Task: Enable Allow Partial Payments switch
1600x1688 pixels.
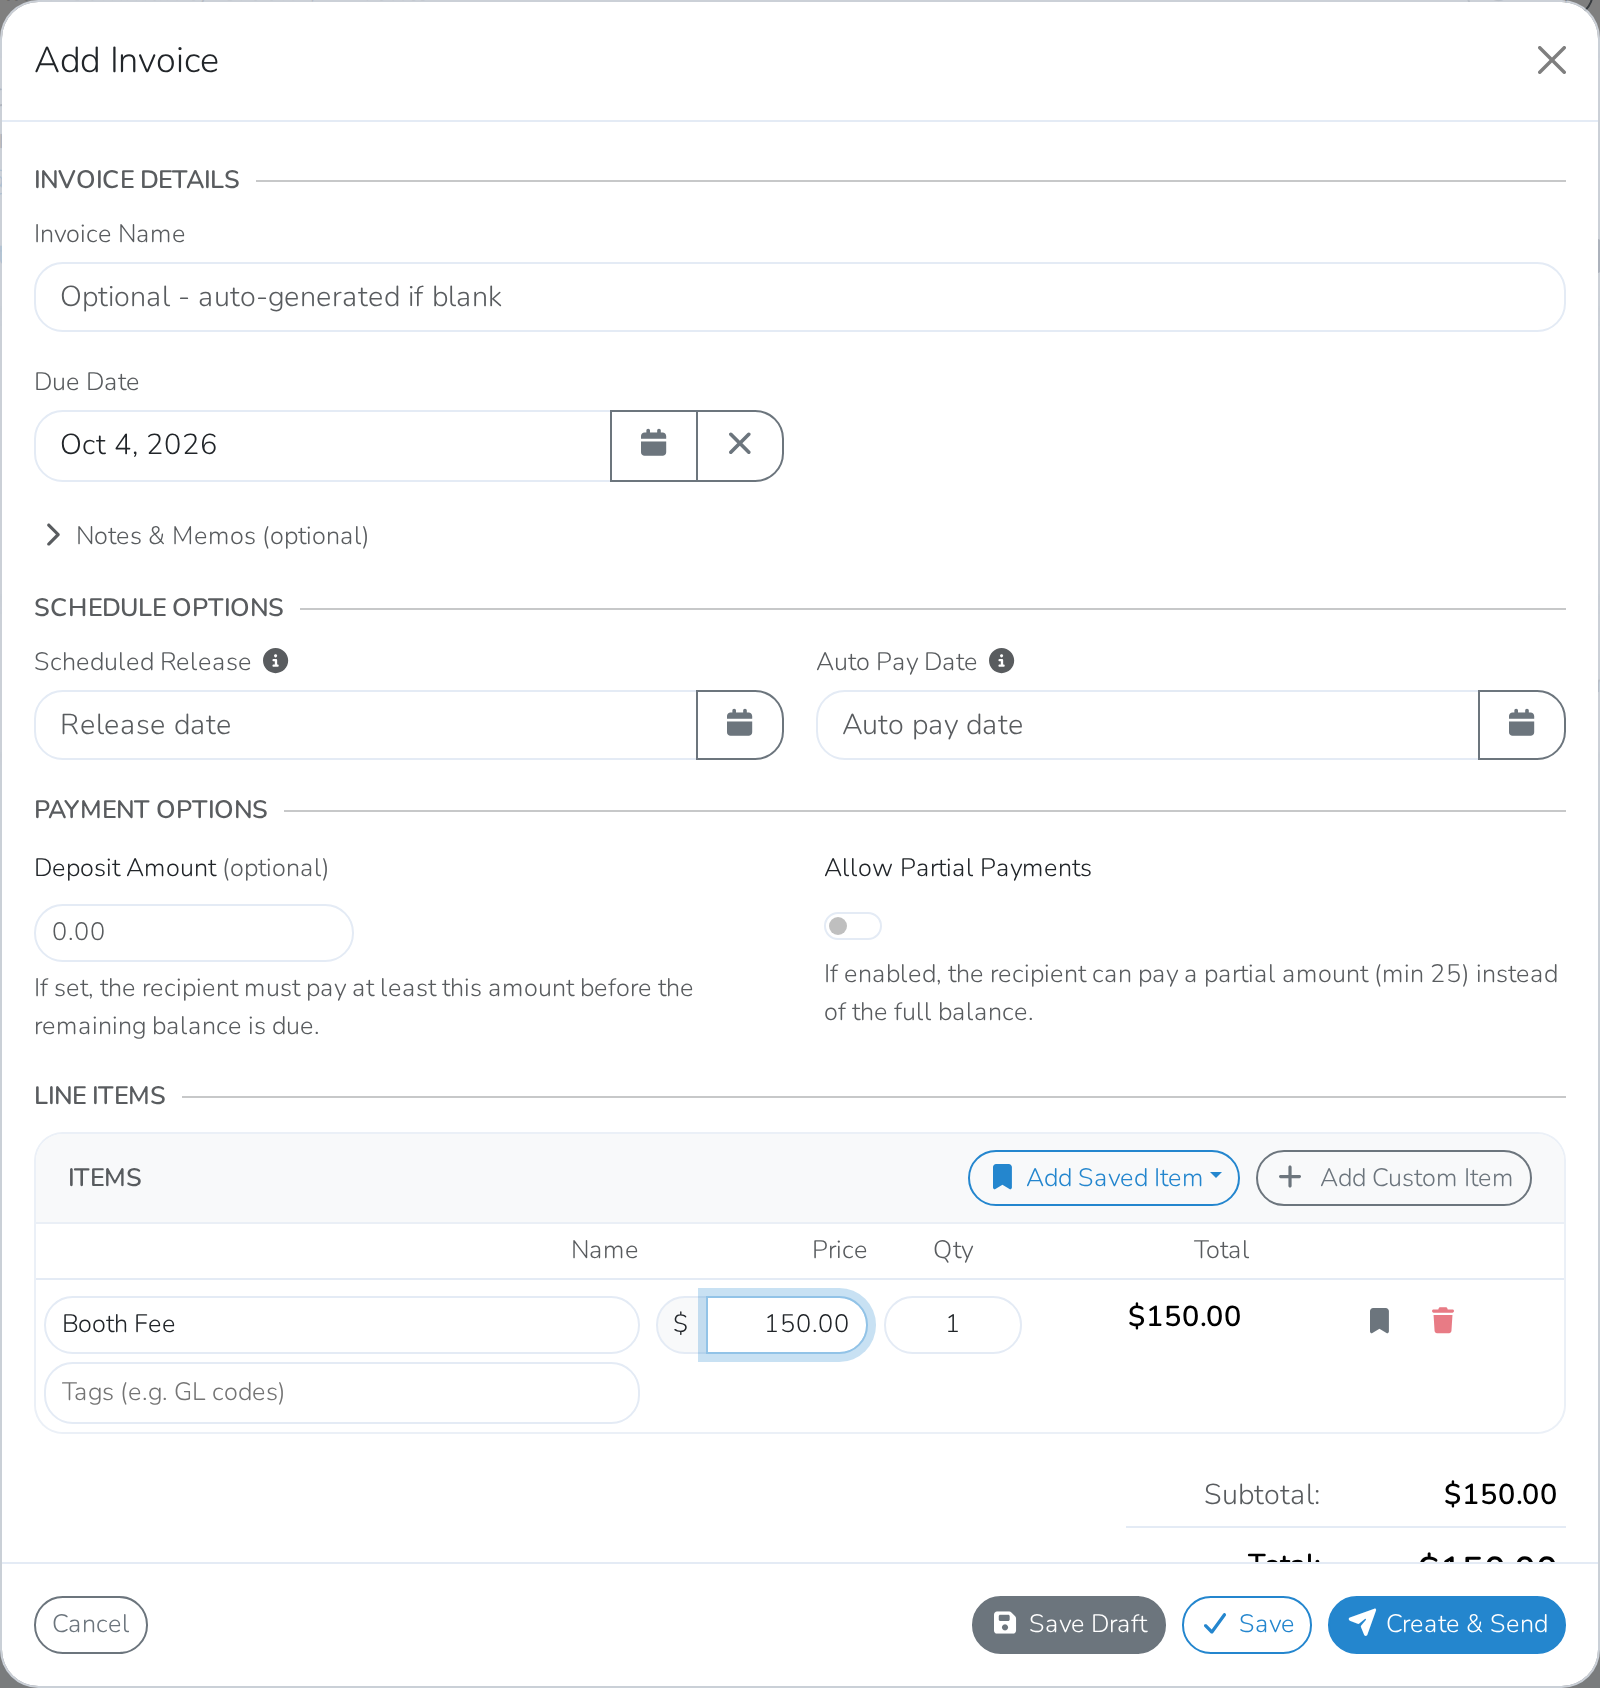Action: tap(853, 926)
